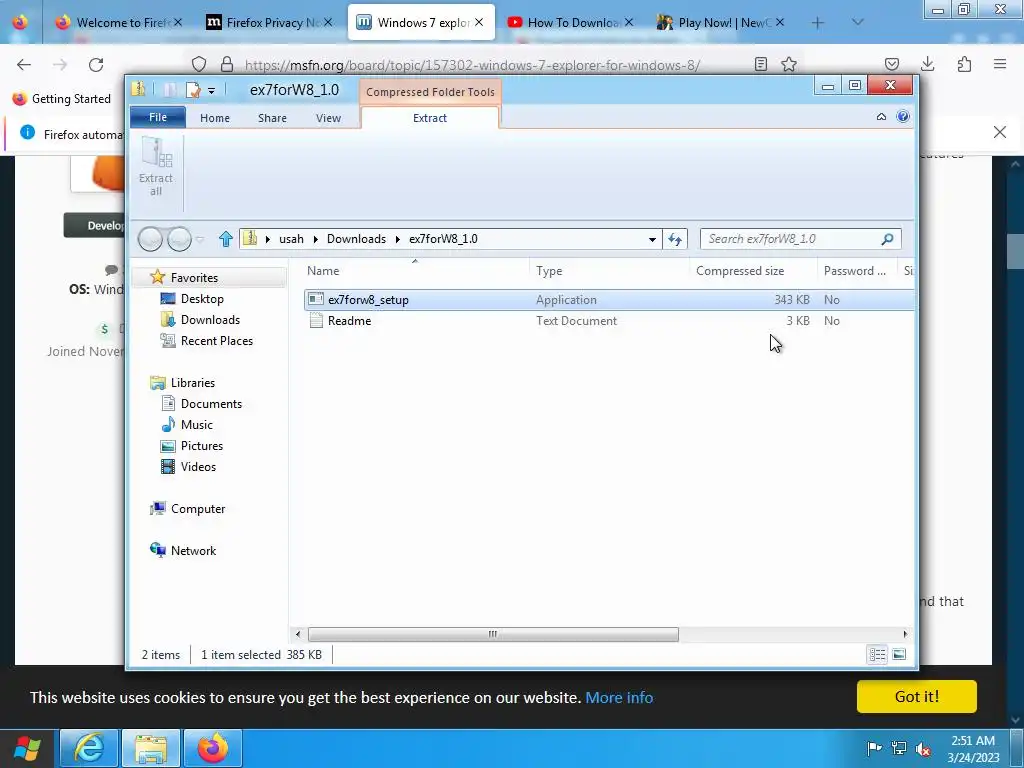Viewport: 1024px width, 768px height.
Task: Switch to Play Now browser tab
Action: pyautogui.click(x=721, y=22)
